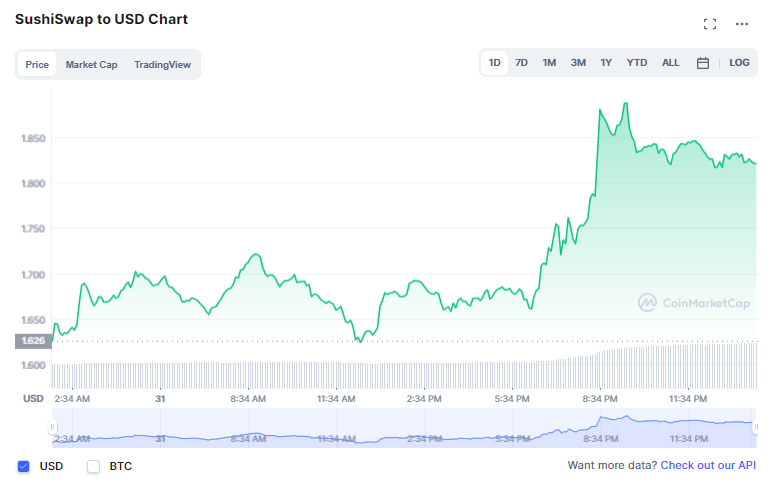Viewport: 781px width, 484px height.
Task: Switch to the TradingView tab
Action: tap(162, 65)
